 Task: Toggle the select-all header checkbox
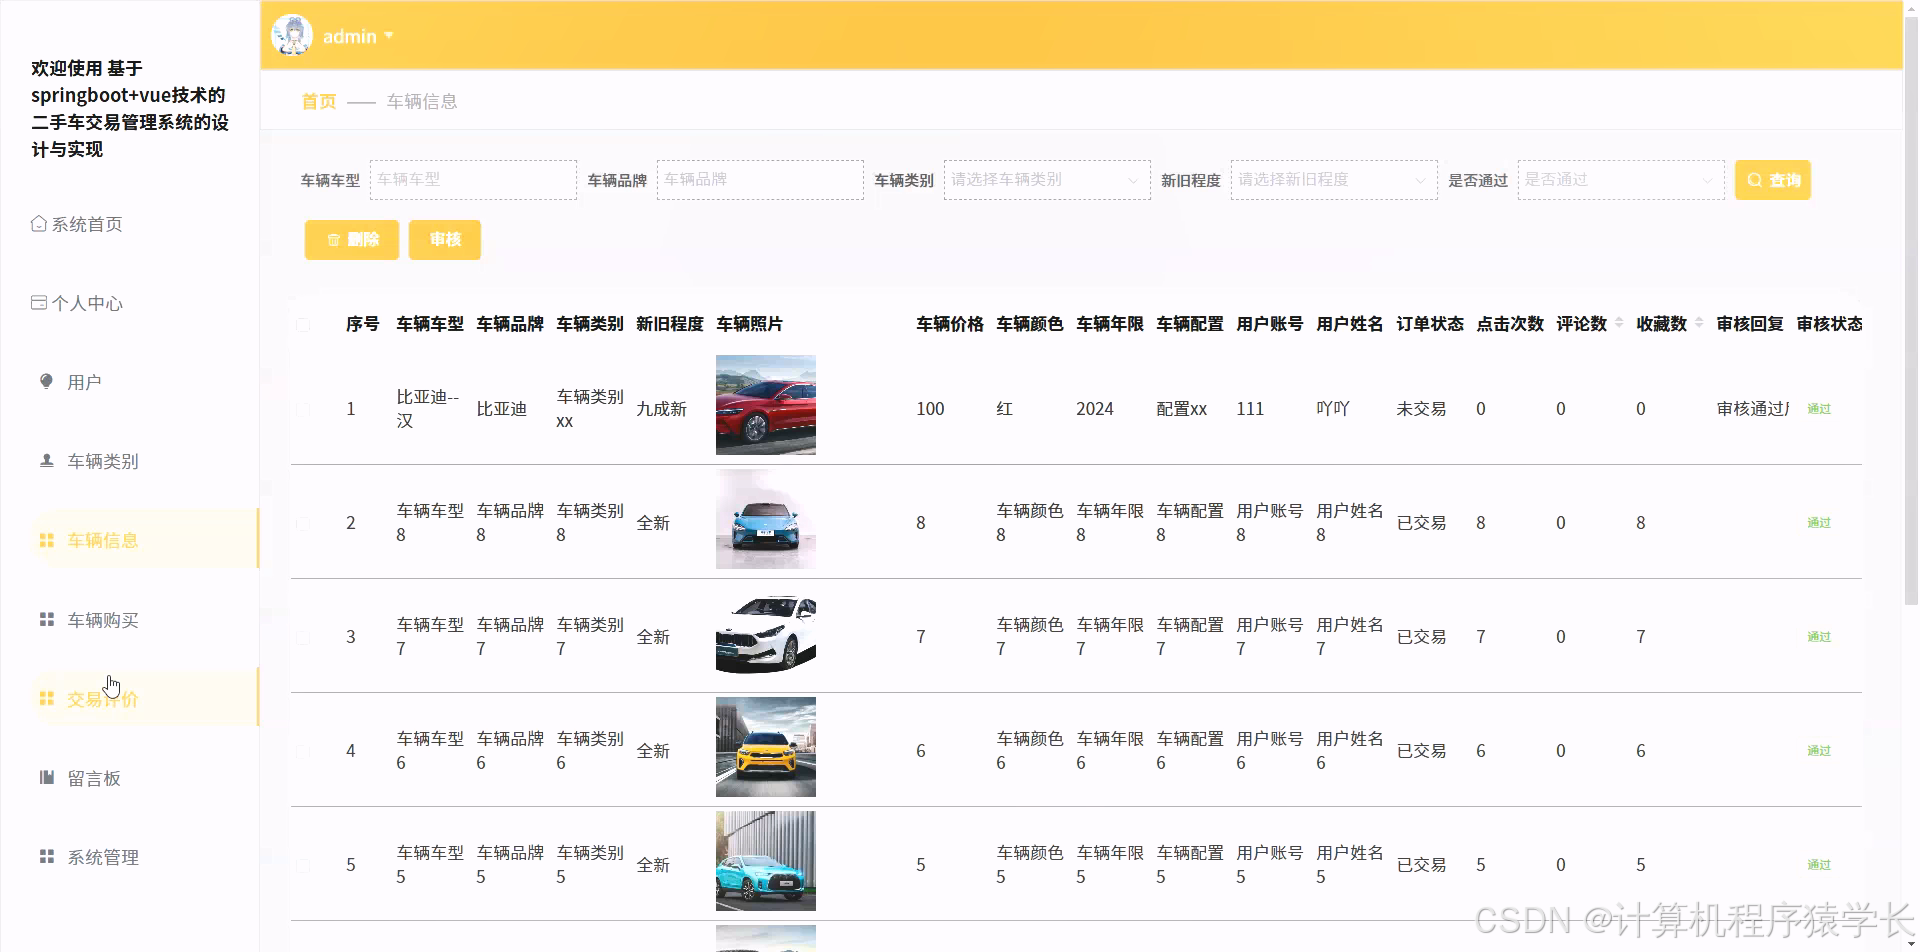[x=303, y=324]
